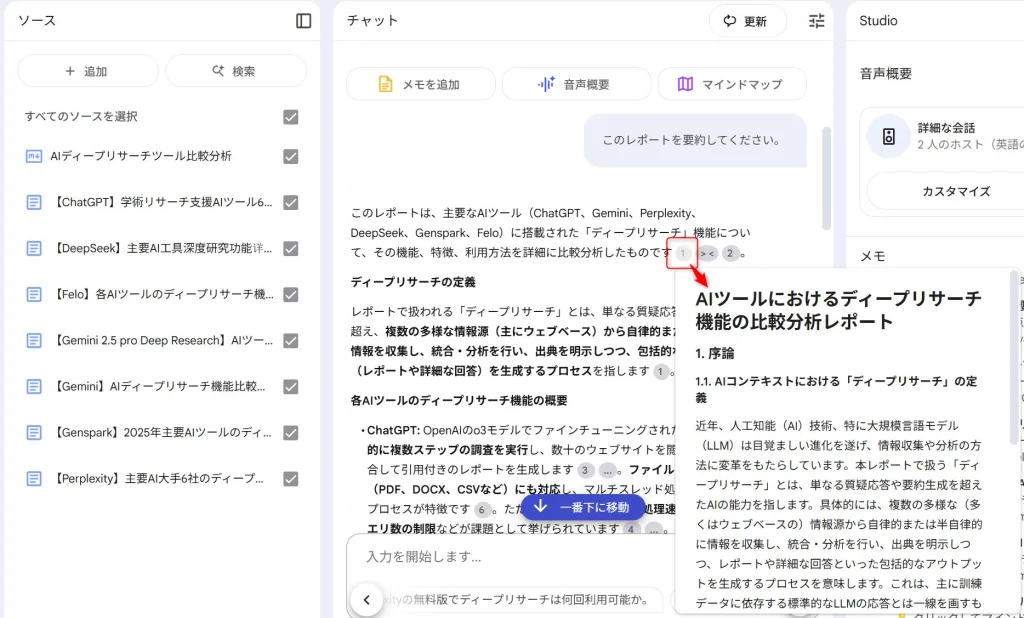The image size is (1024, 618).
Task: Expand the ... chip after citation 4
Action: (654, 529)
